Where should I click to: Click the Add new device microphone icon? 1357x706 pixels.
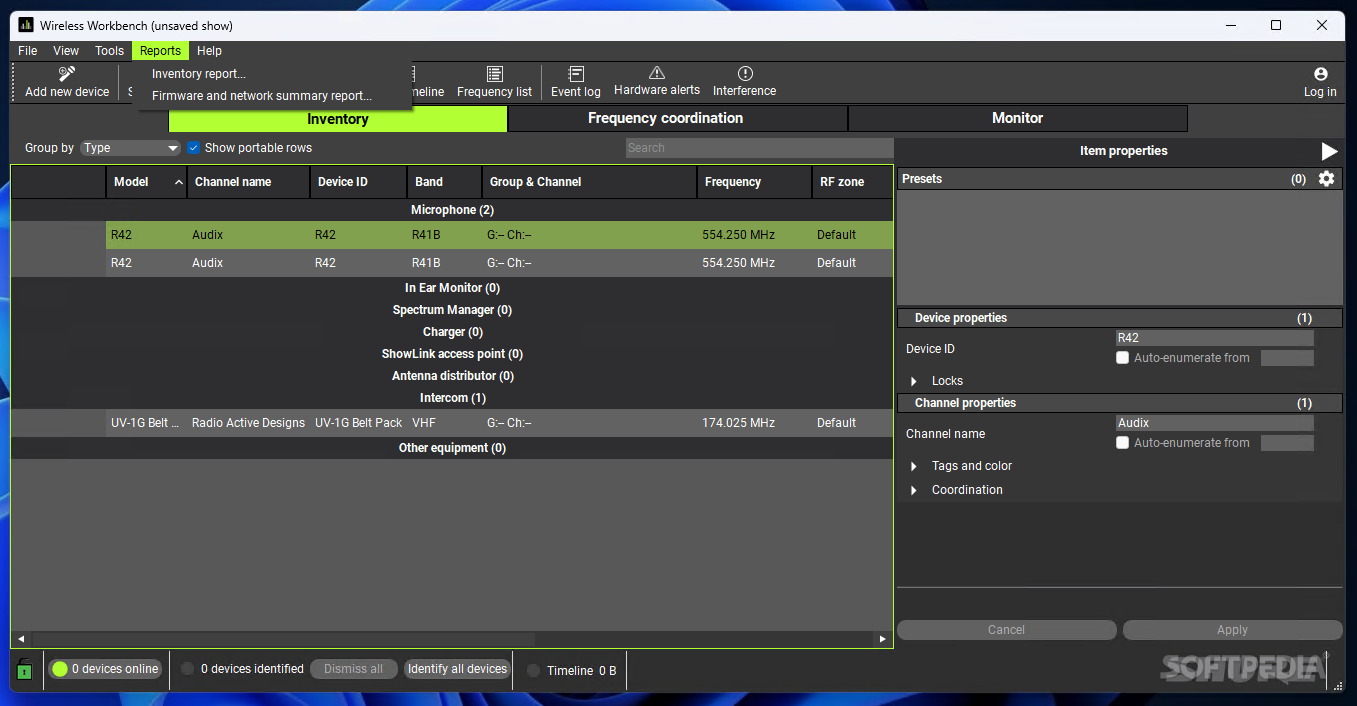67,73
